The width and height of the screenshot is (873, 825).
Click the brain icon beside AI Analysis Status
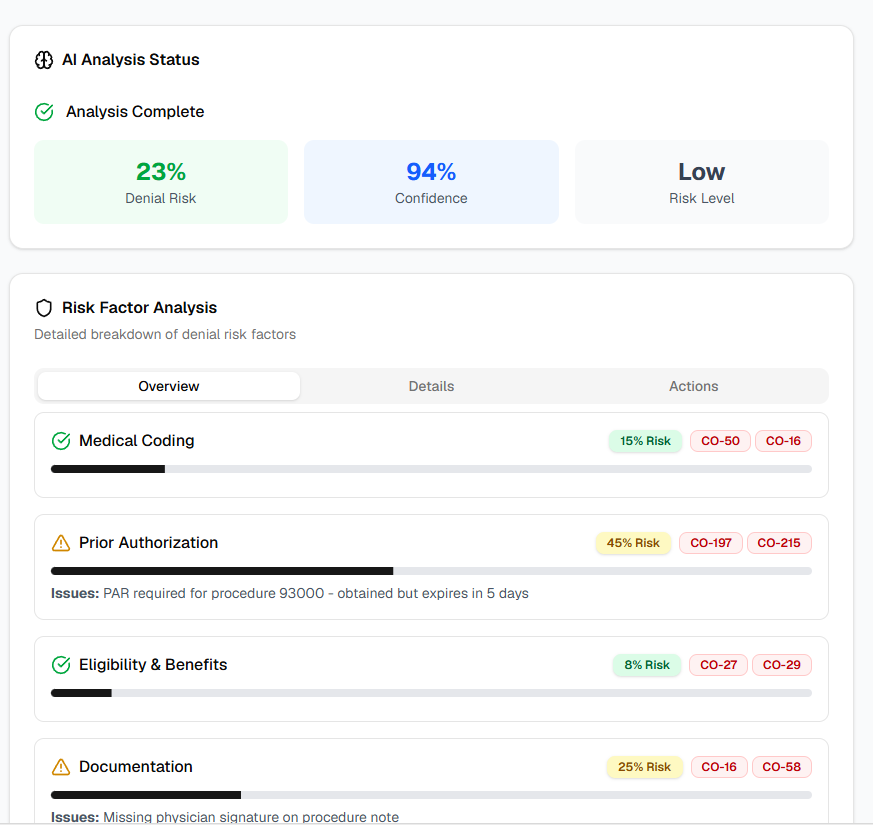44,60
